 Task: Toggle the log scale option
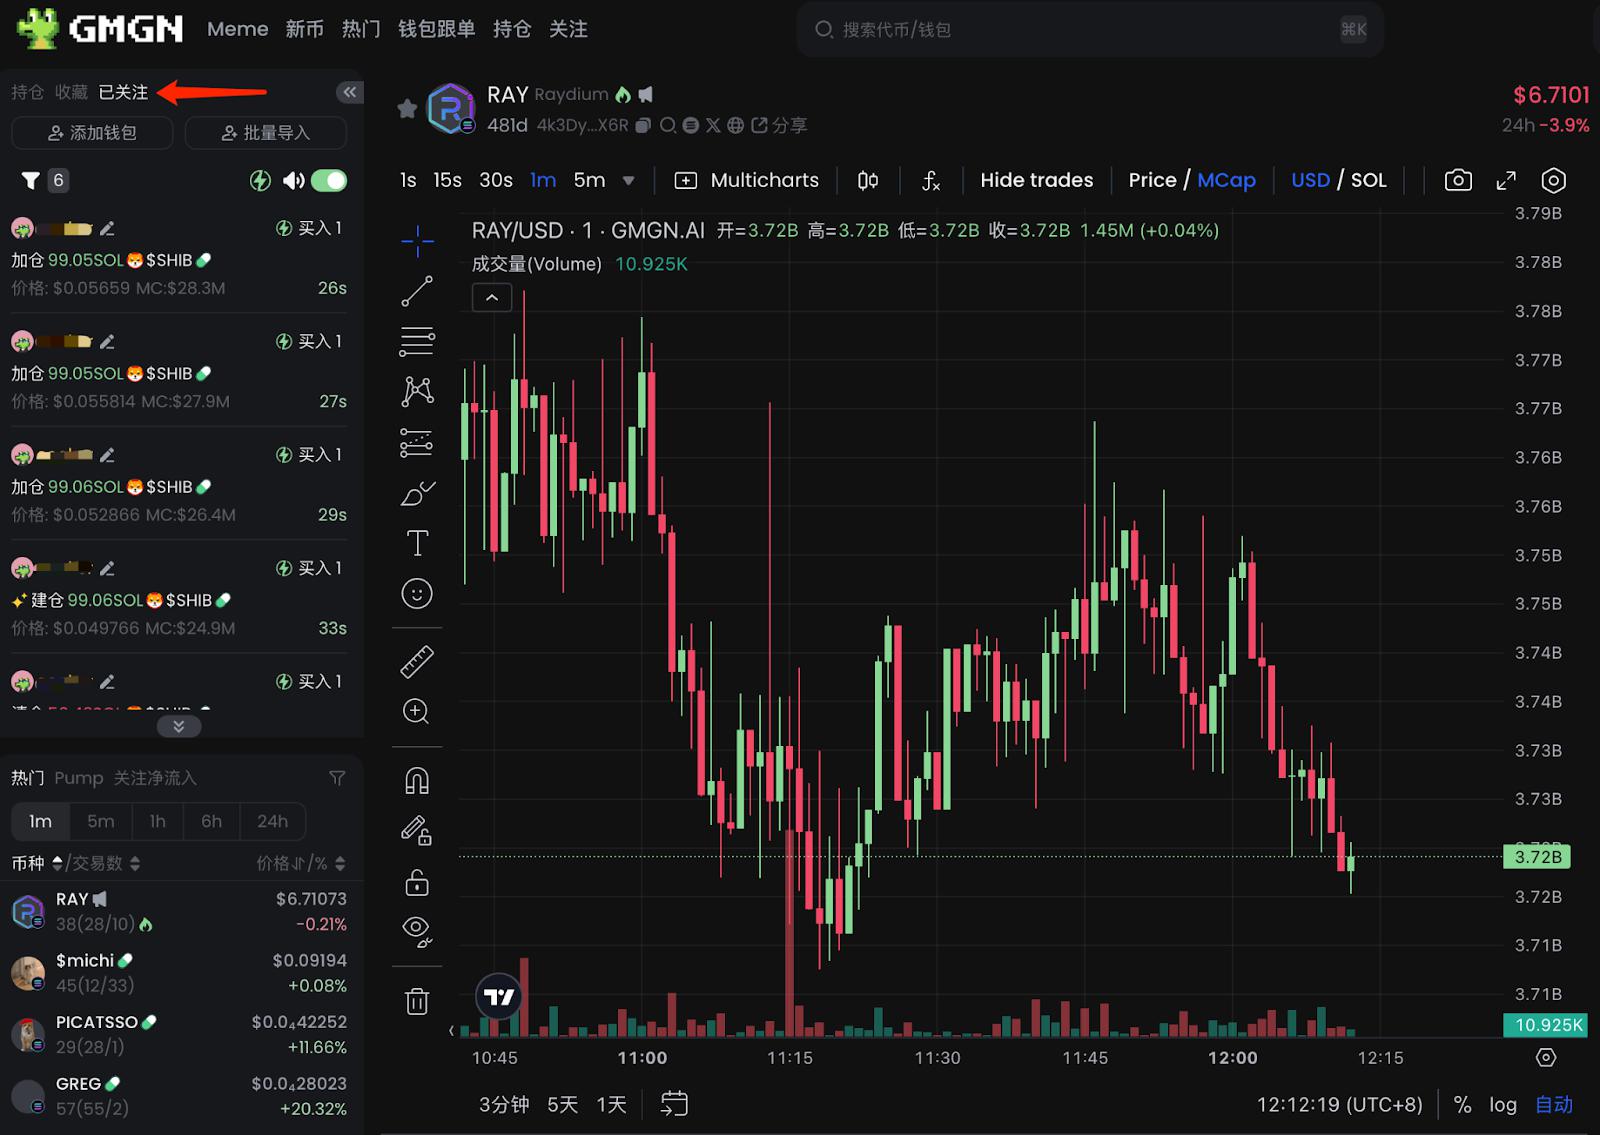(1503, 1105)
